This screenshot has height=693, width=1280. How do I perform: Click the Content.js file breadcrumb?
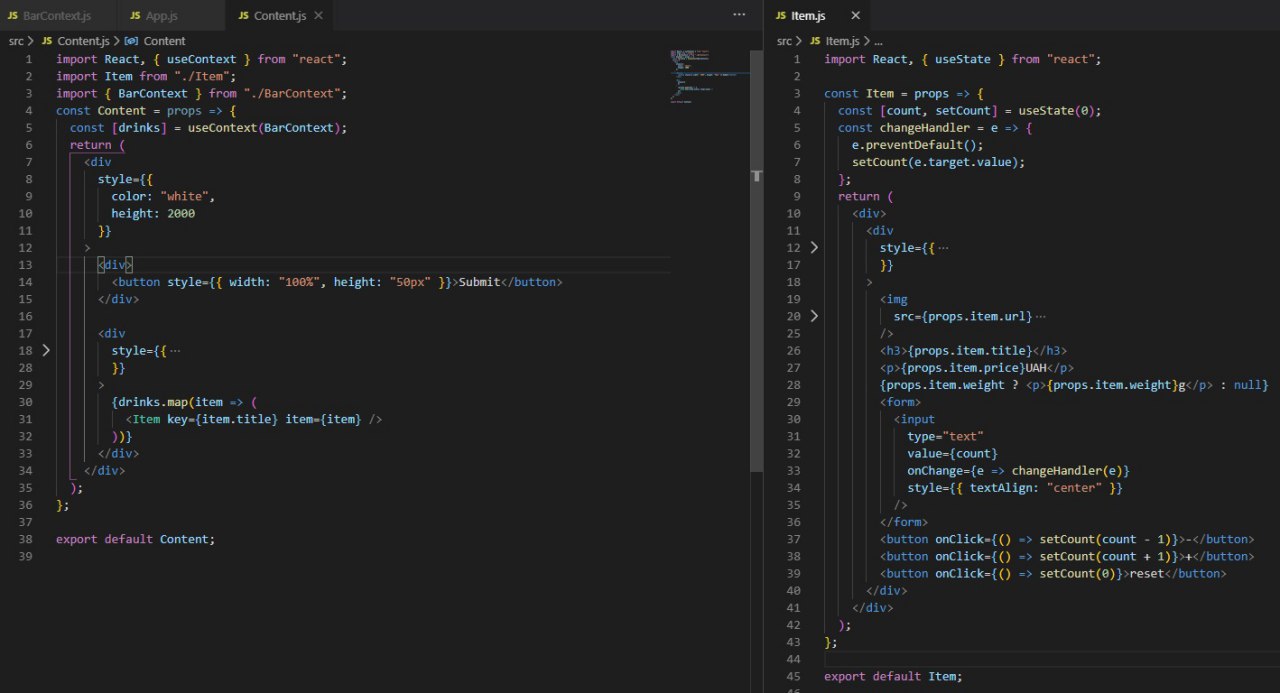point(75,41)
